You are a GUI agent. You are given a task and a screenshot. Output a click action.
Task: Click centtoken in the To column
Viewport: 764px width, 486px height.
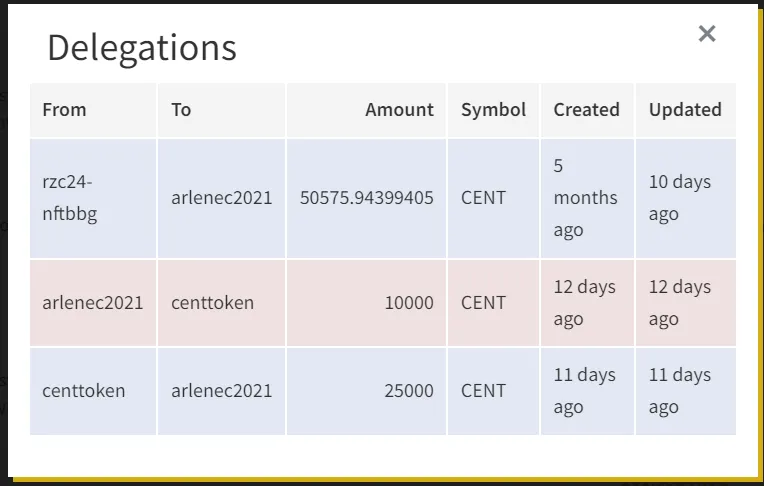click(212, 303)
